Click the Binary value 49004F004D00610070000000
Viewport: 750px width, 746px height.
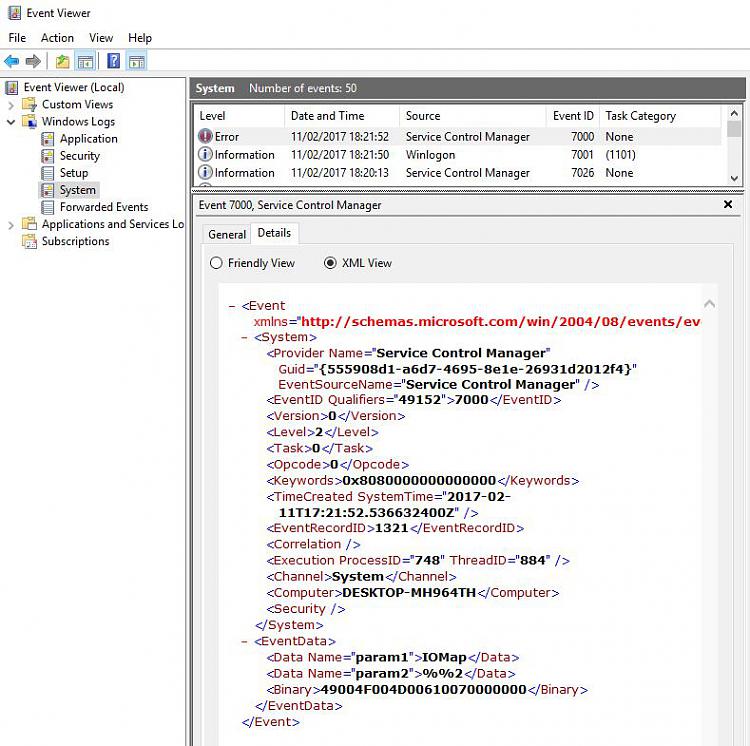tap(423, 690)
